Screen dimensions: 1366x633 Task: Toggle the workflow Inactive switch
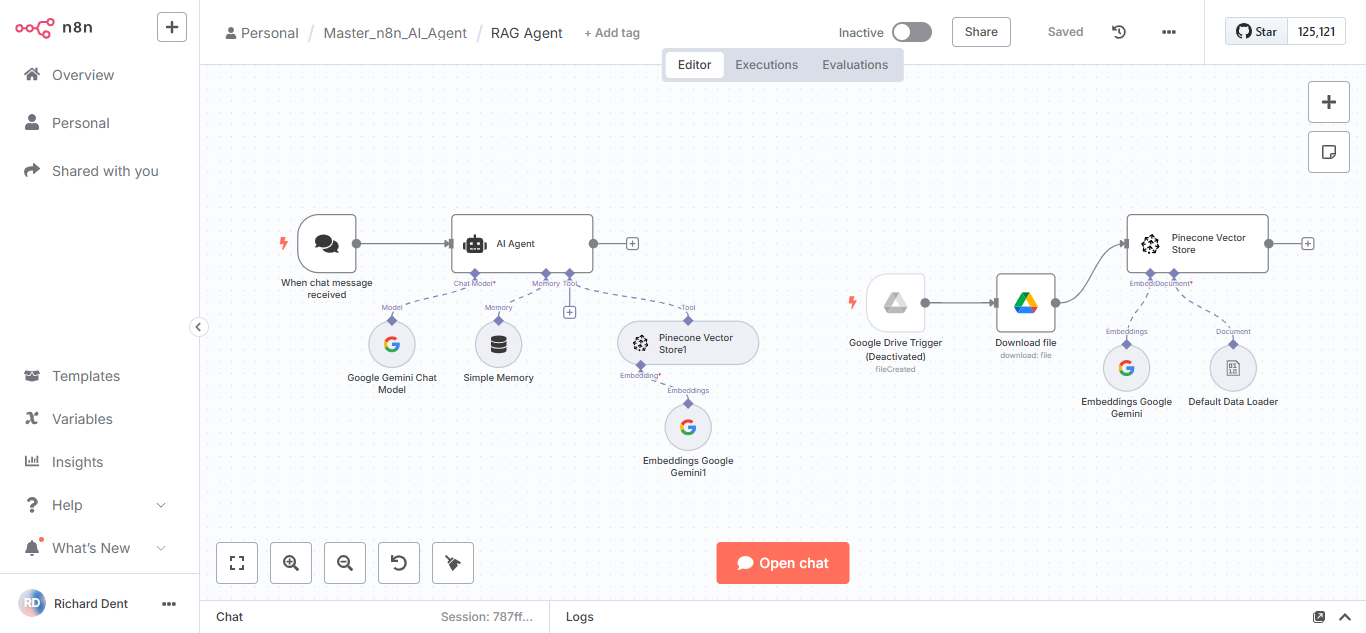911,32
